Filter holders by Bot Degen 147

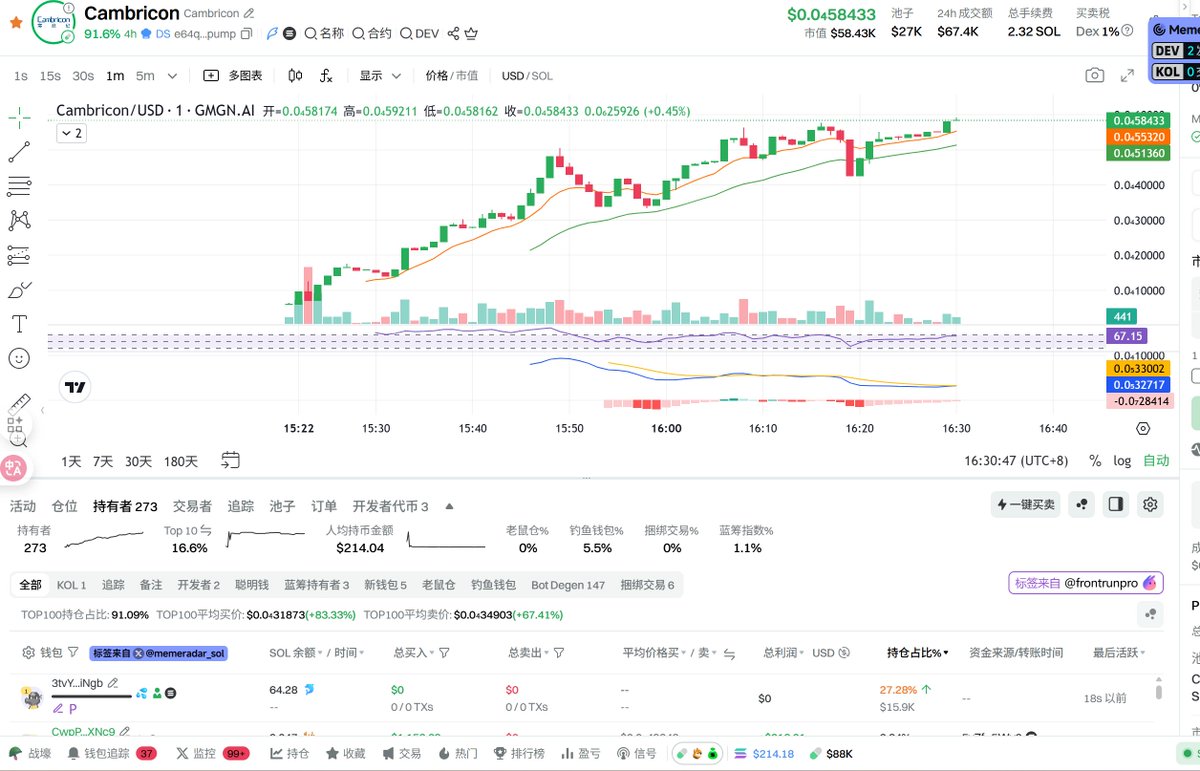pos(568,585)
